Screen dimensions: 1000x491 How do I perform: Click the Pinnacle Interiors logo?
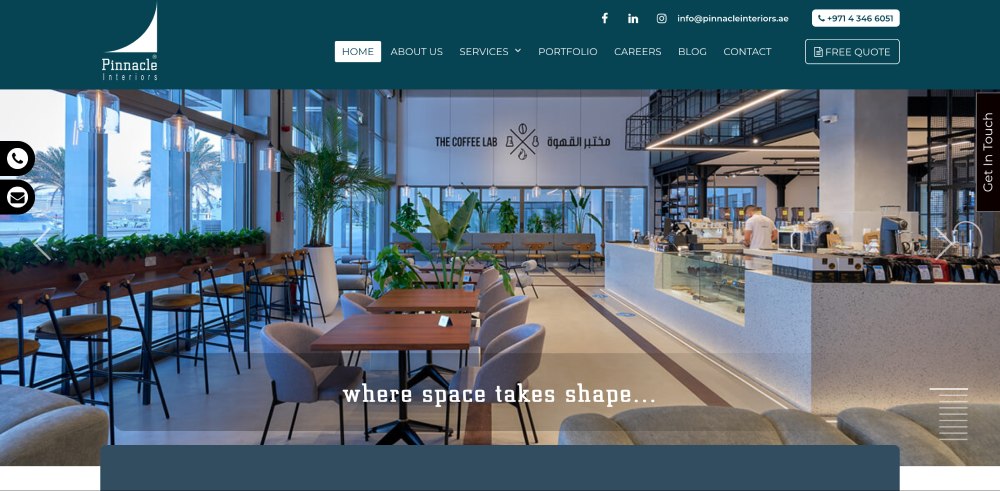(130, 43)
